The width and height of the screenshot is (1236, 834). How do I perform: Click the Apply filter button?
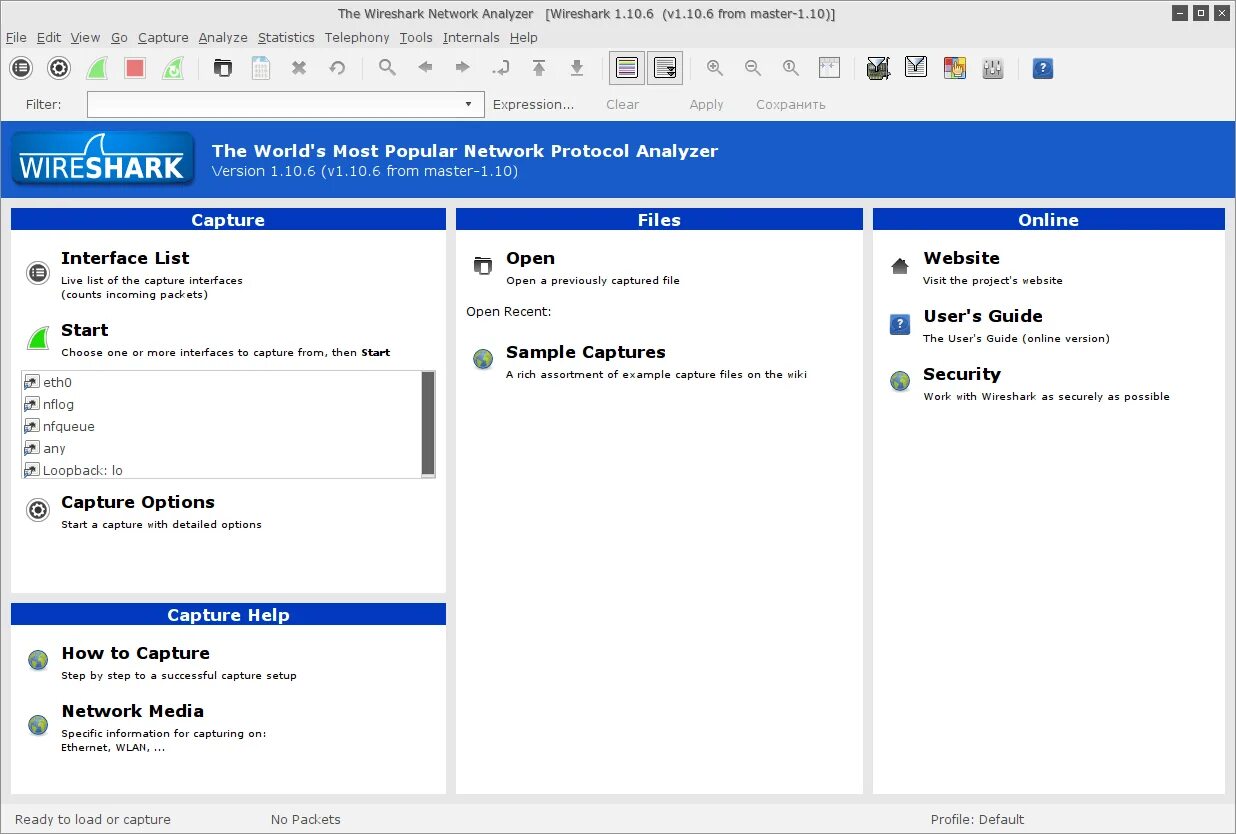pos(706,104)
